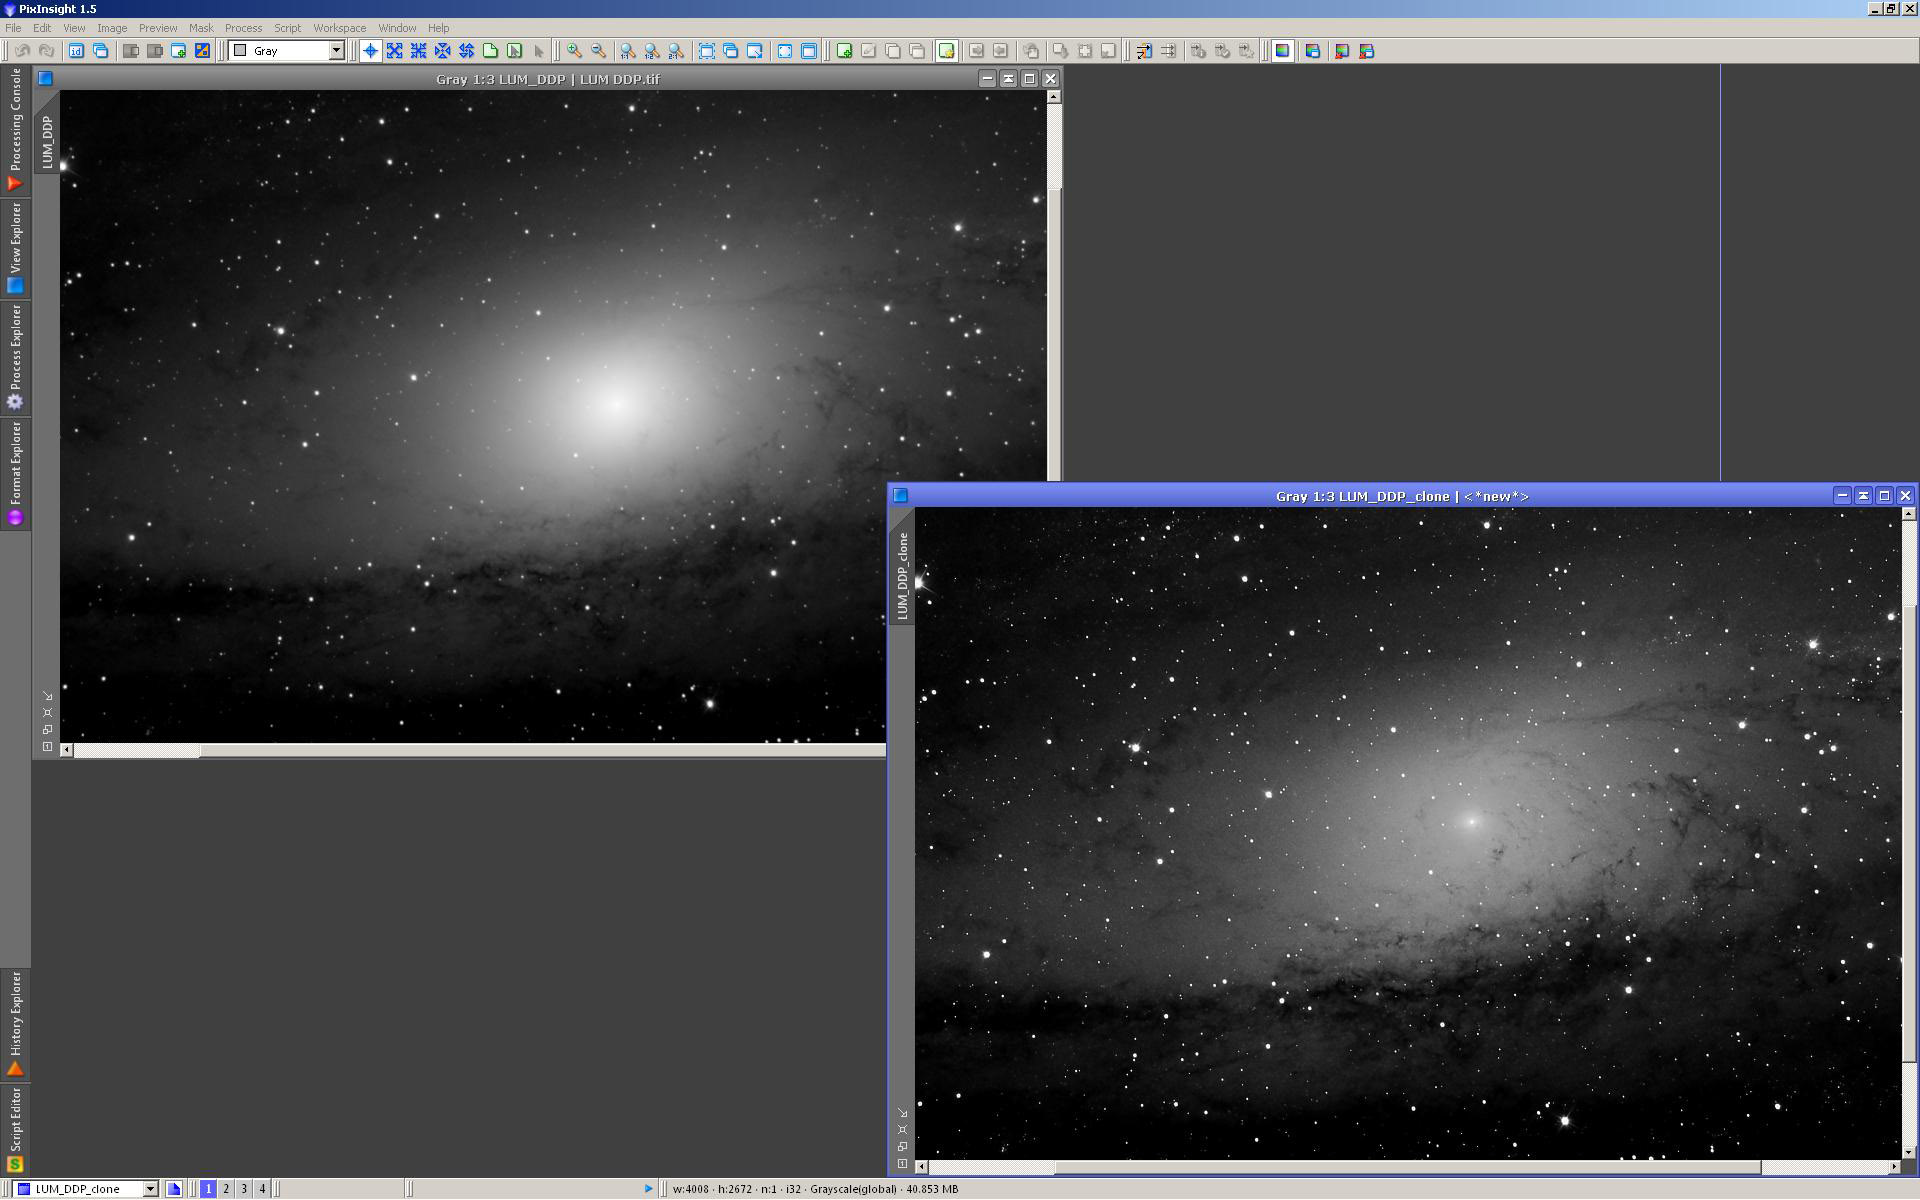Click the new preview green page icon
Image resolution: width=1920 pixels, height=1200 pixels.
pyautogui.click(x=490, y=51)
